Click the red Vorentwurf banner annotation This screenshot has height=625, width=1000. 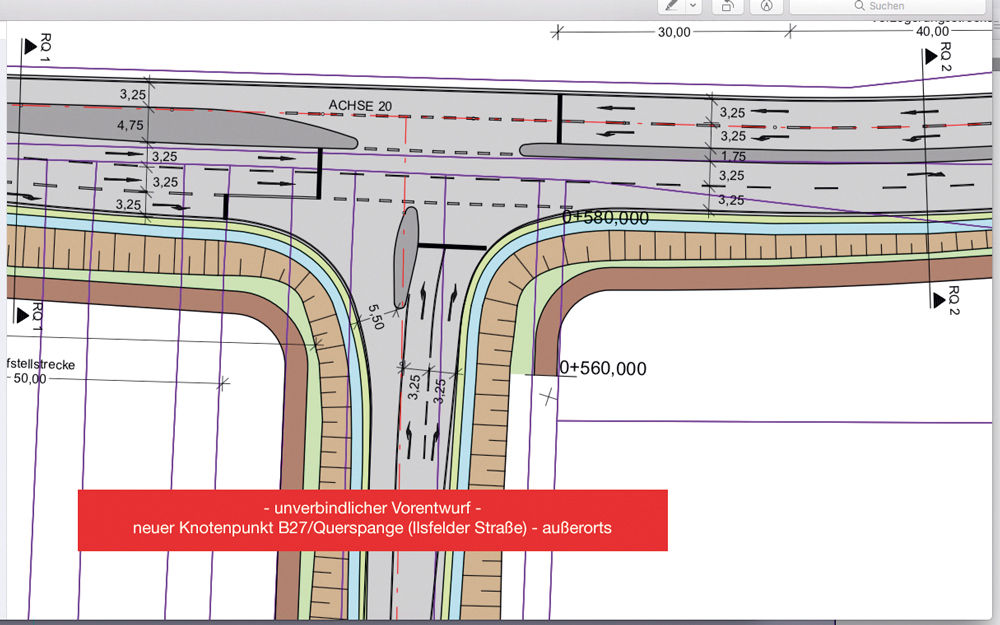tap(372, 519)
